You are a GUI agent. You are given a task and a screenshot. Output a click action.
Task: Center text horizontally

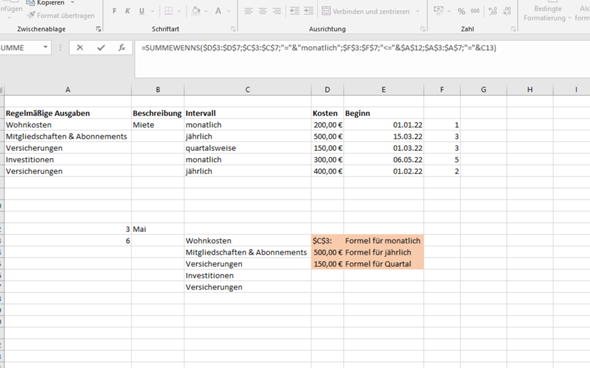[263, 11]
